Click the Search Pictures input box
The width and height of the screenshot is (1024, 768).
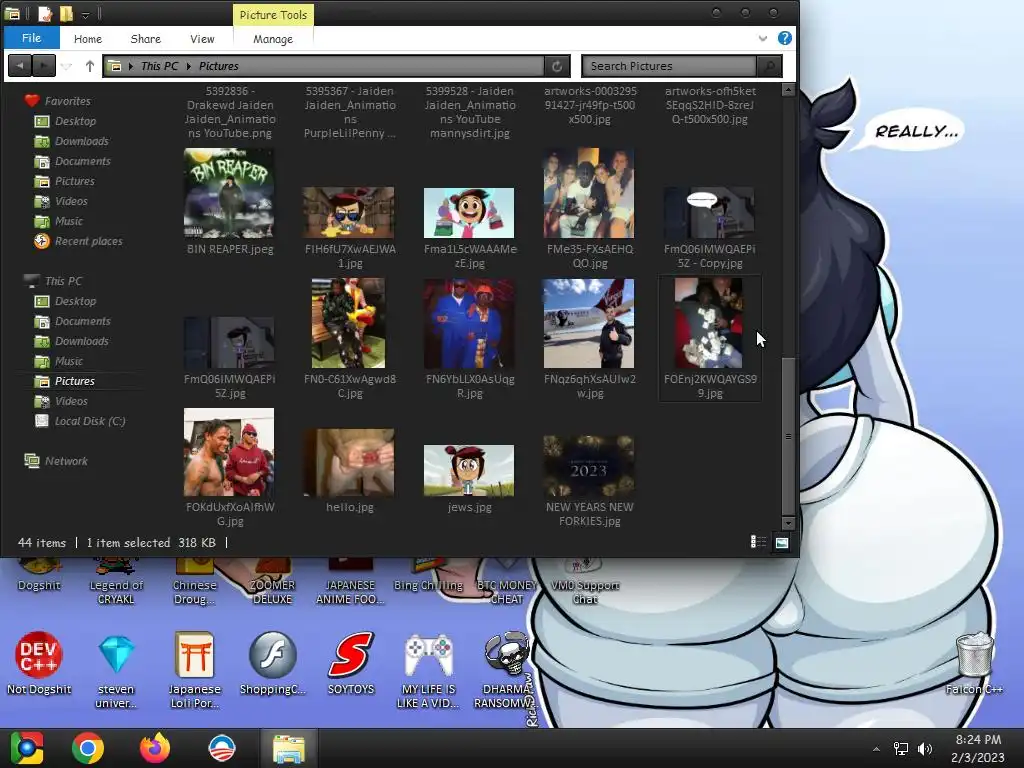669,66
